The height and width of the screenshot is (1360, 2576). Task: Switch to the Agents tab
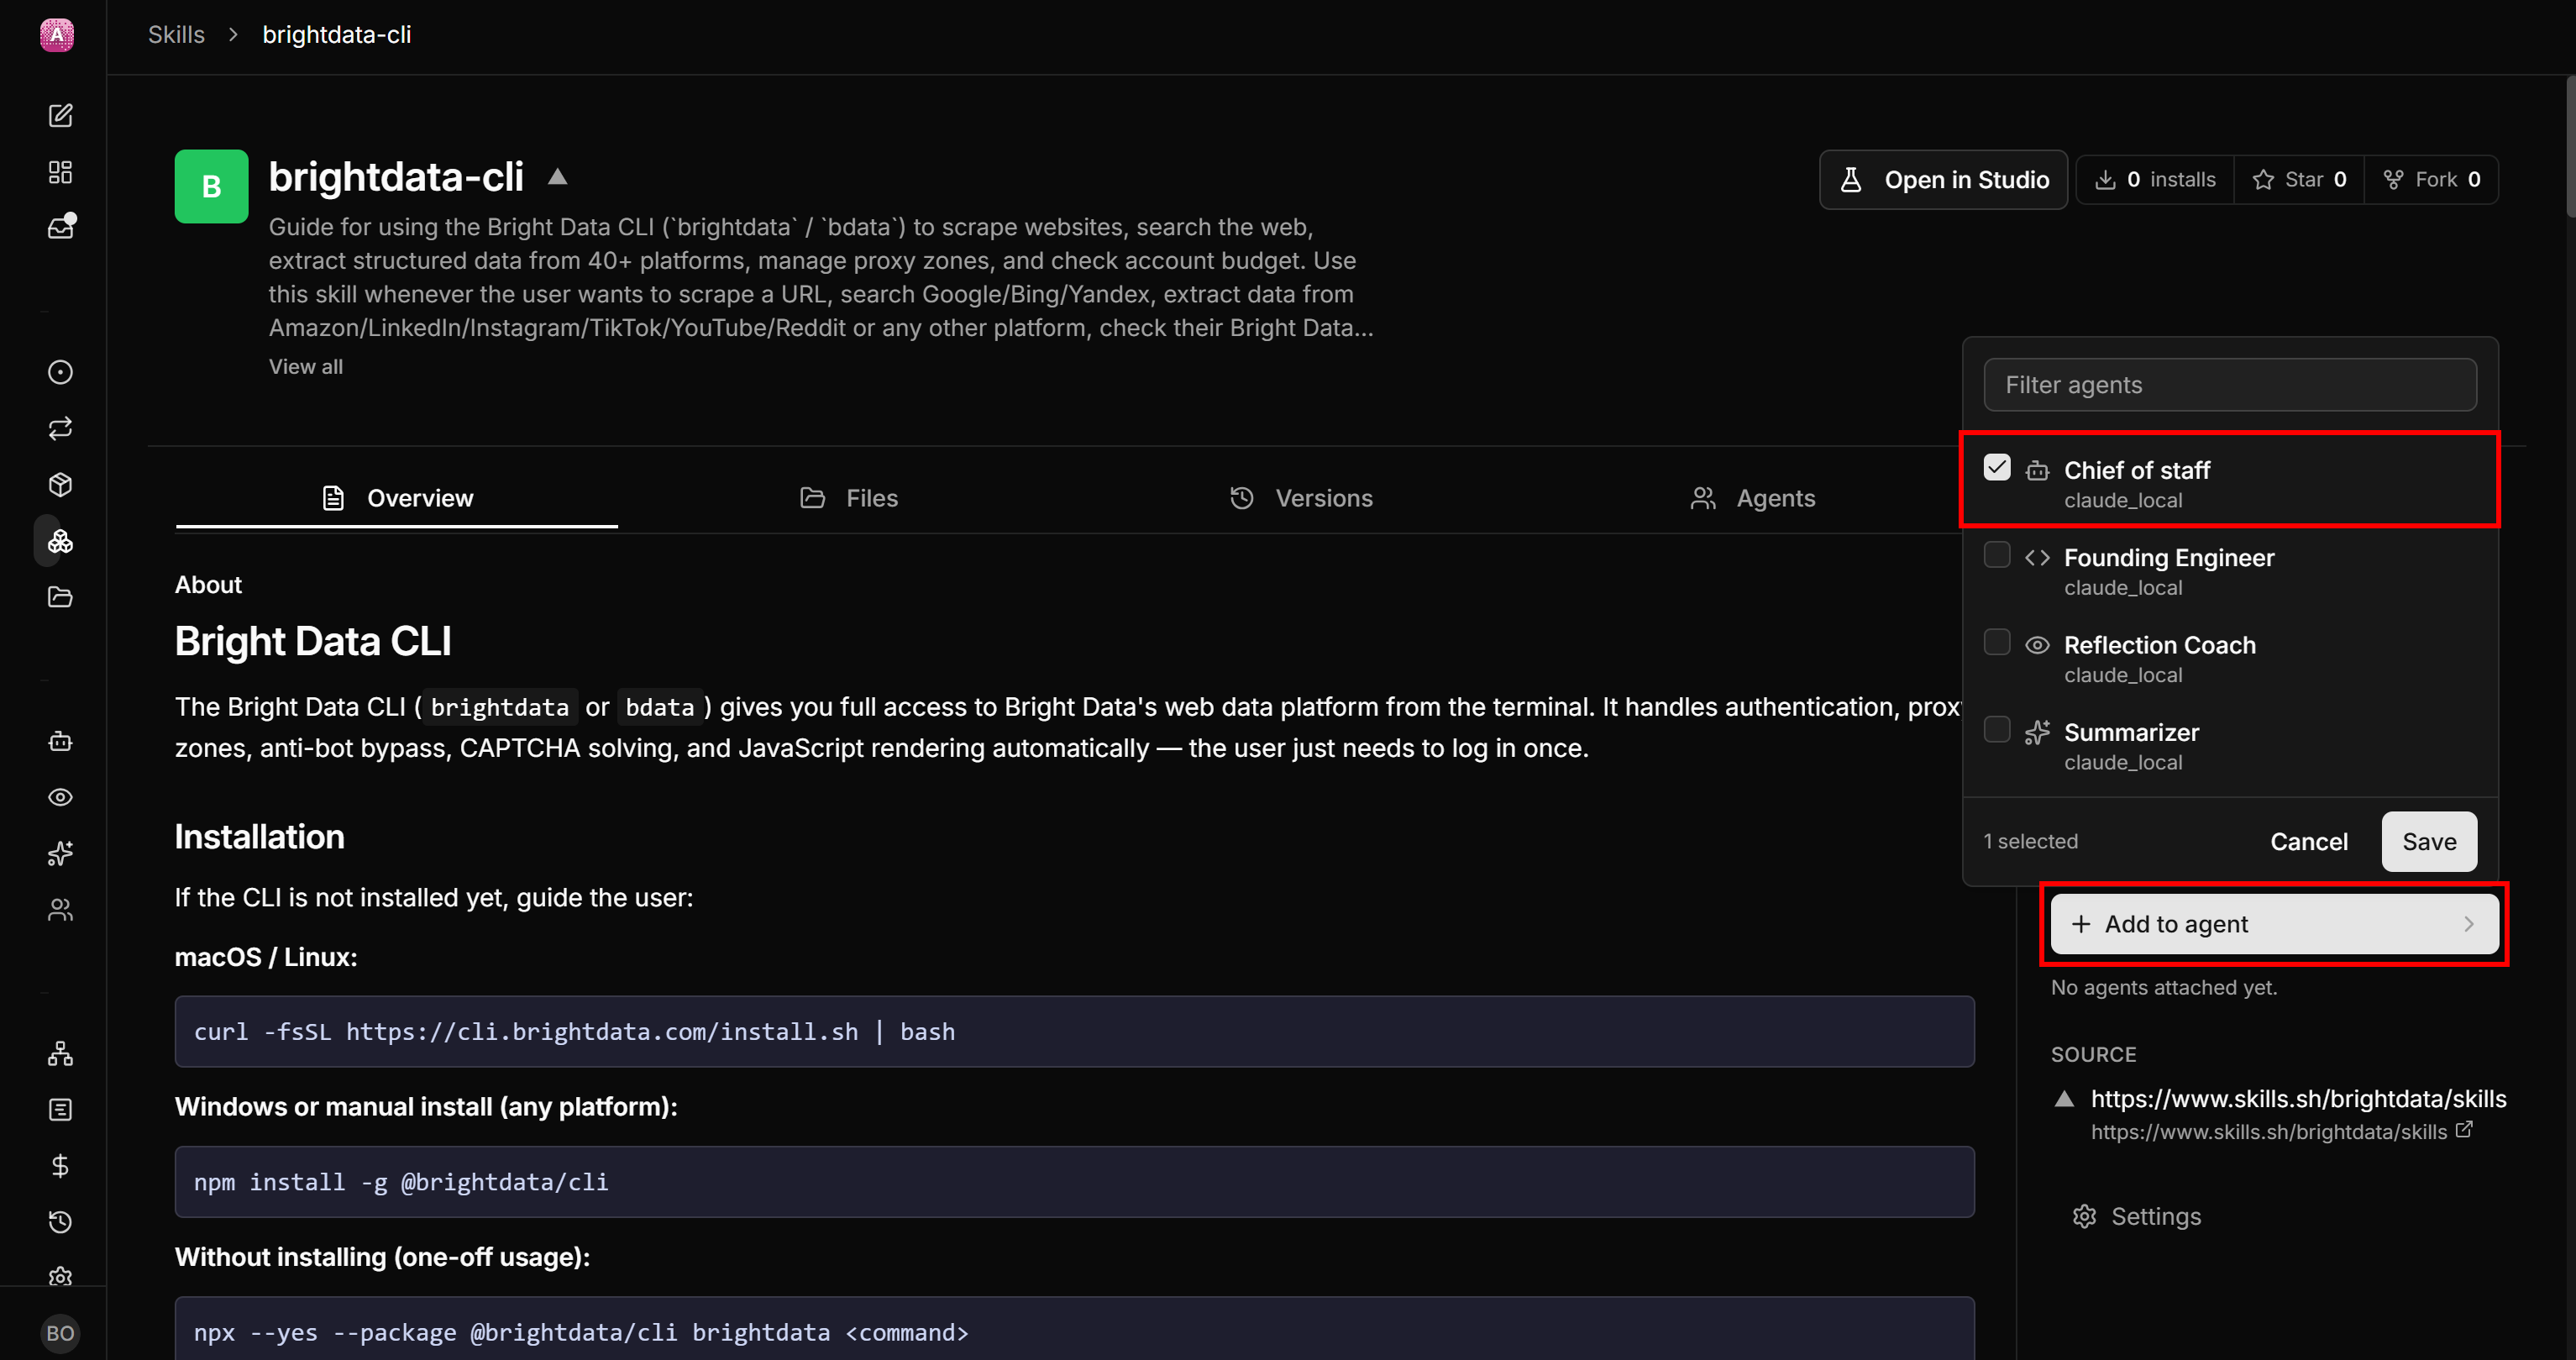pos(1753,498)
